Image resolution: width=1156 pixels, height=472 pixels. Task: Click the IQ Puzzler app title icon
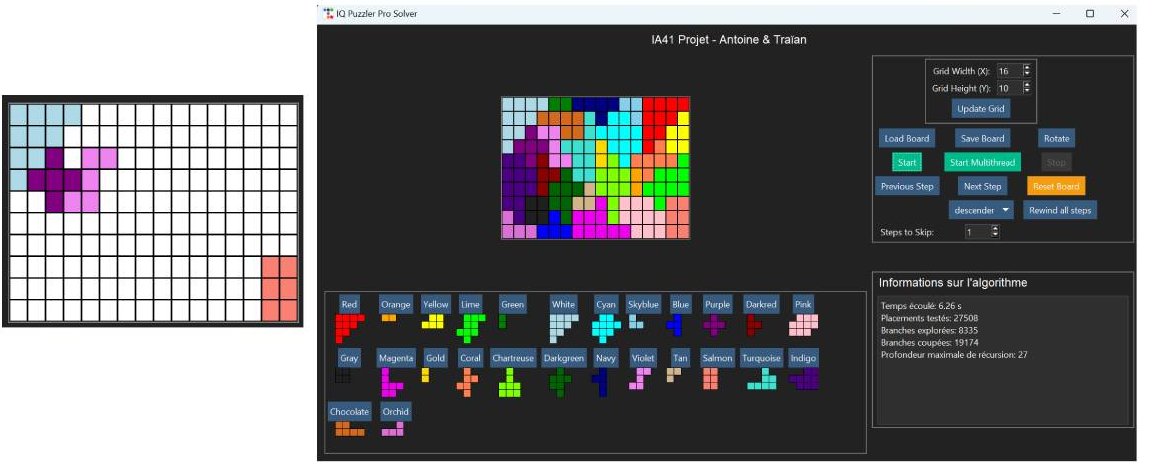click(x=329, y=13)
